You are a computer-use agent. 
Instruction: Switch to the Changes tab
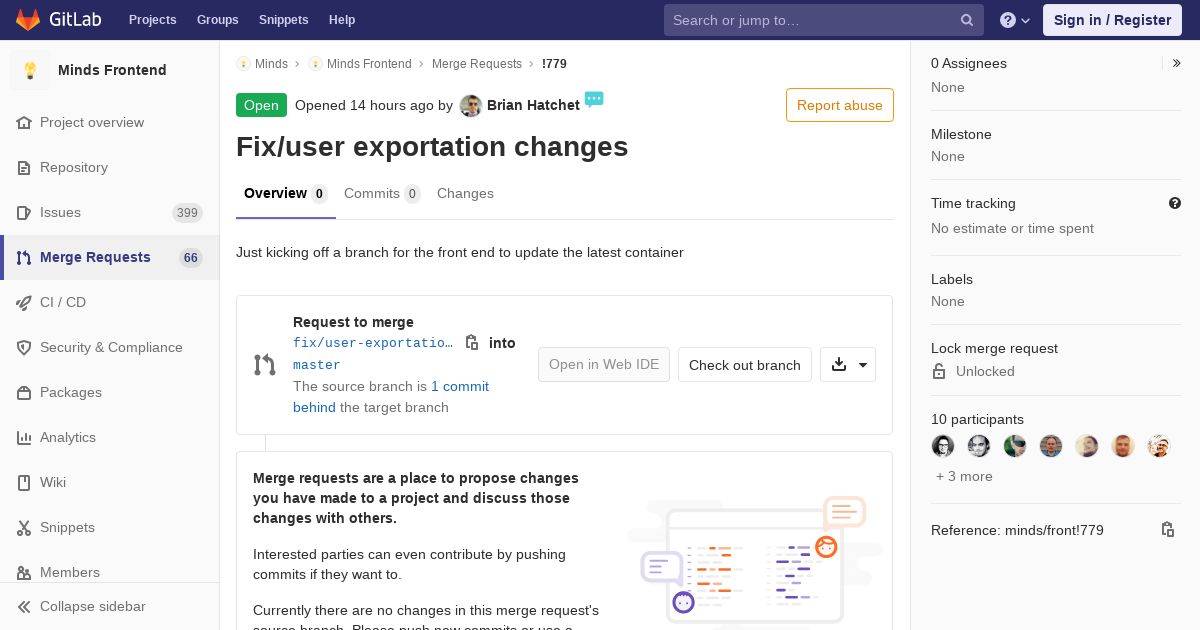pyautogui.click(x=465, y=194)
